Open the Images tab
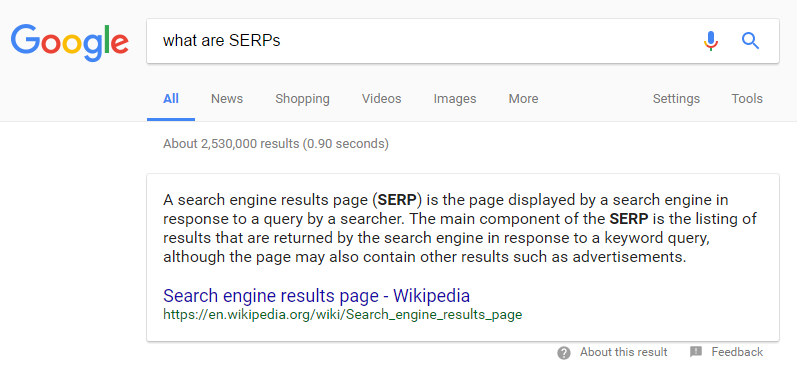This screenshot has width=797, height=367. pos(455,99)
